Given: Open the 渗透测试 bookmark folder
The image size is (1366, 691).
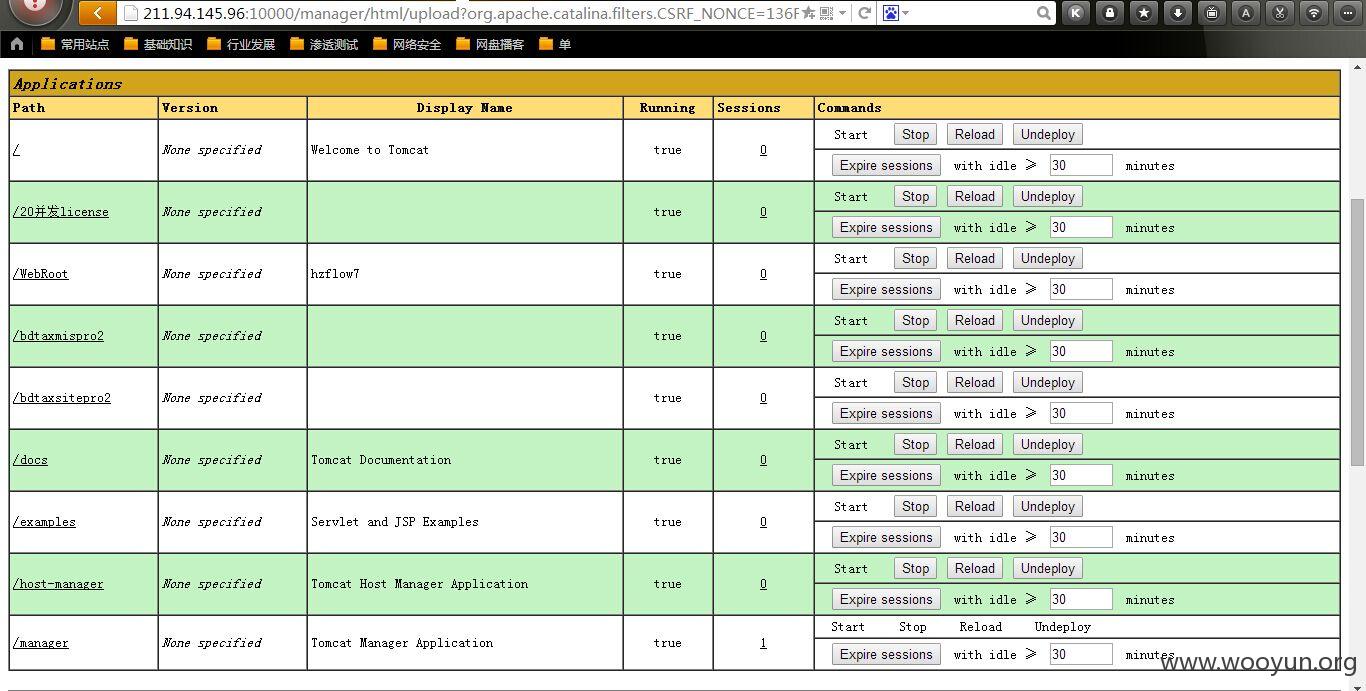Looking at the screenshot, I should pyautogui.click(x=324, y=44).
